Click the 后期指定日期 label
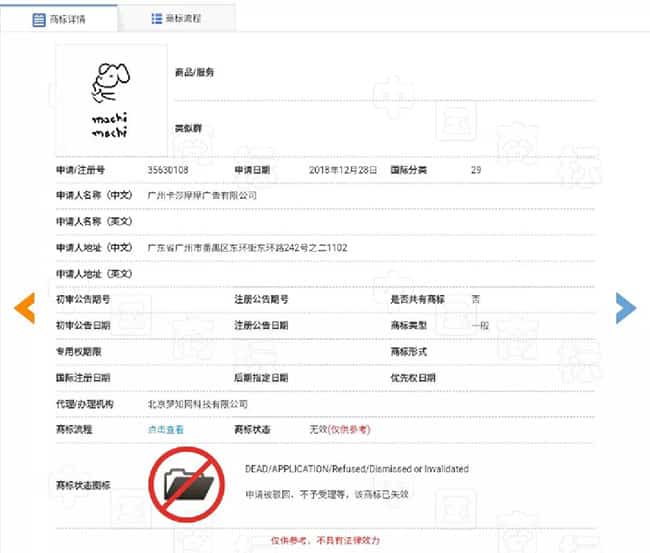650x553 pixels. click(261, 378)
